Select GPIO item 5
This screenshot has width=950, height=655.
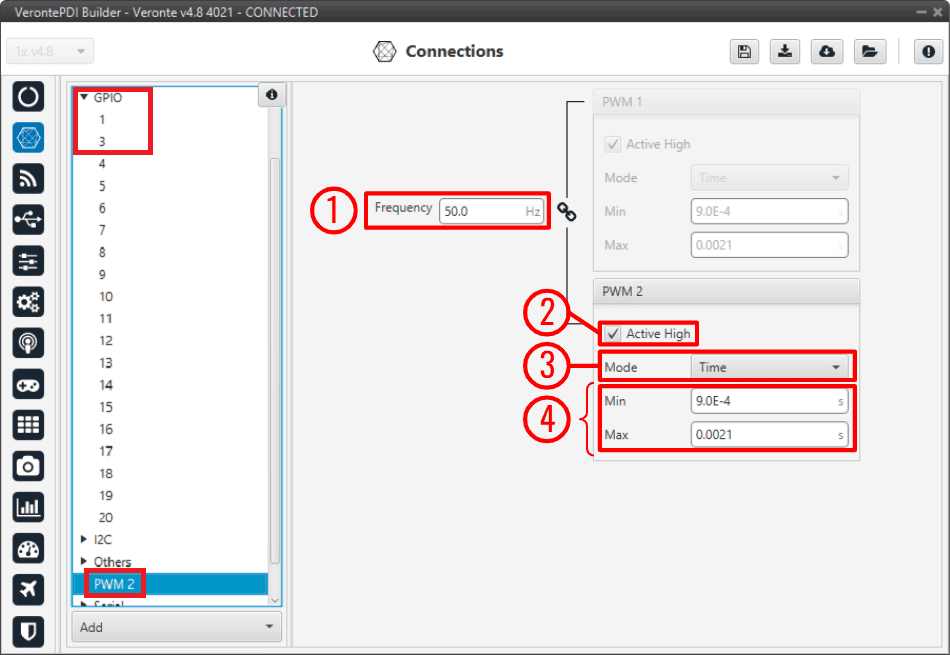[102, 186]
